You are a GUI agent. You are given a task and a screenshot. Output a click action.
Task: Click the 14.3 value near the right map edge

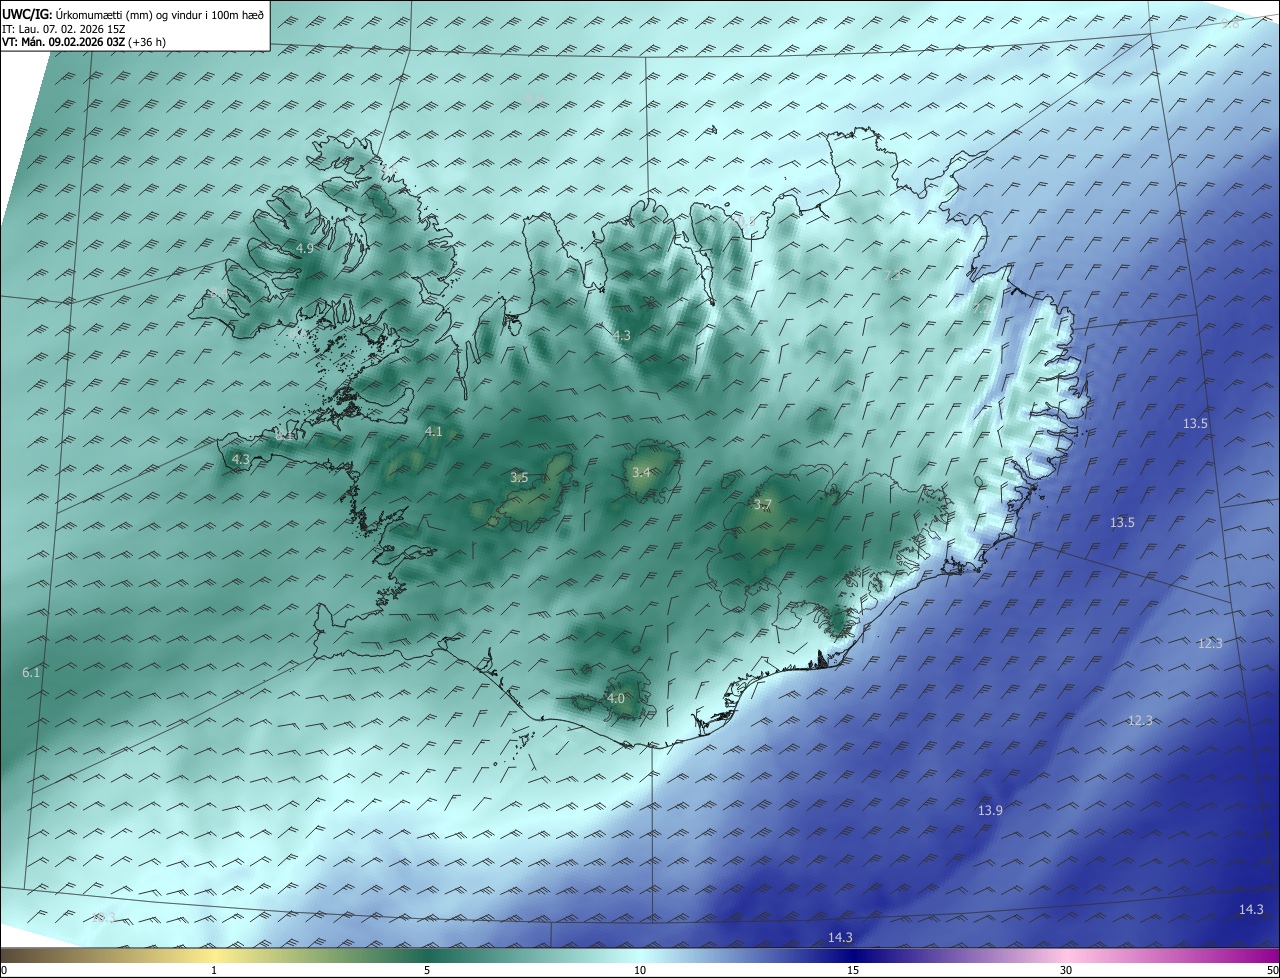[1251, 909]
